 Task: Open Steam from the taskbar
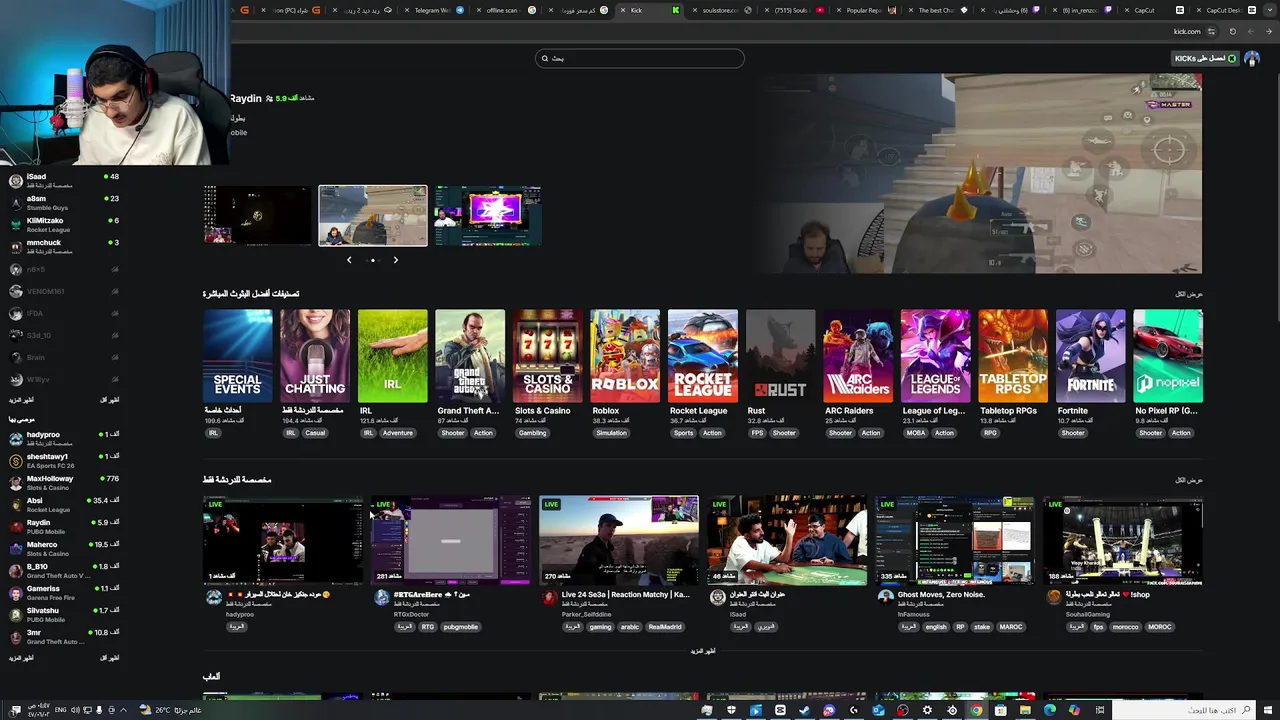[804, 710]
